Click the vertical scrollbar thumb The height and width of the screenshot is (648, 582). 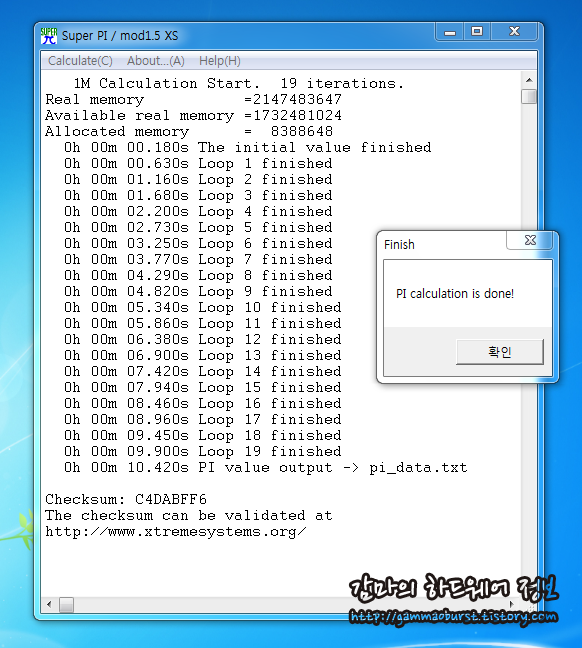[529, 96]
